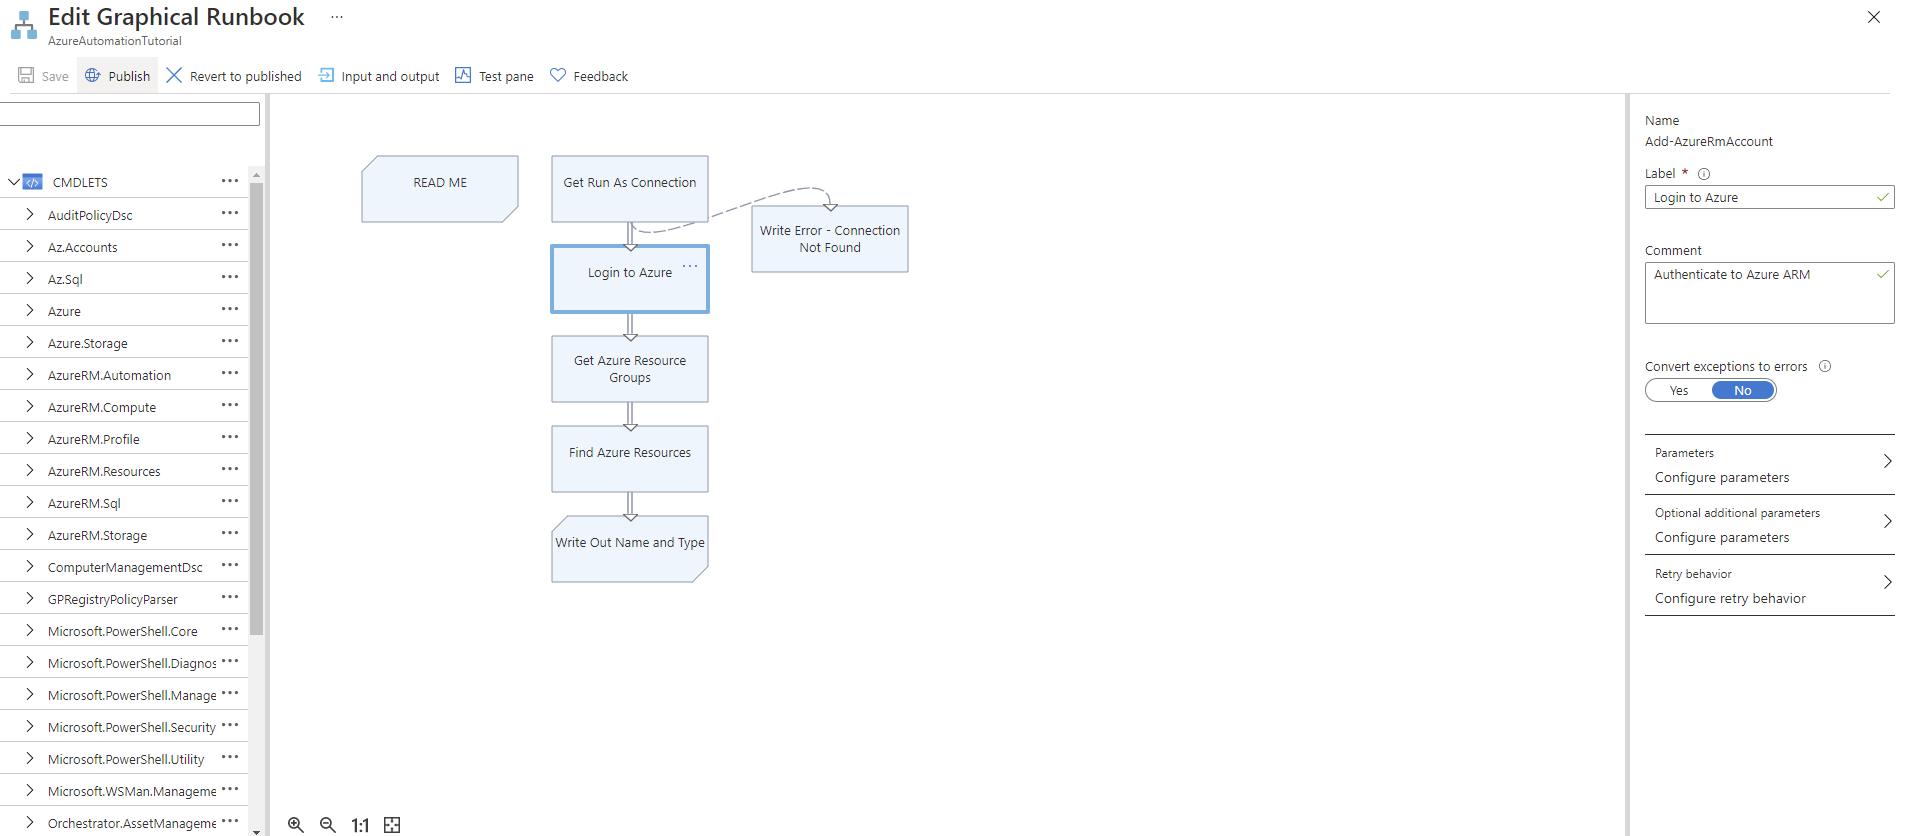Image resolution: width=1910 pixels, height=836 pixels.
Task: Expand the AzureRM.Sql module
Action: (x=30, y=502)
